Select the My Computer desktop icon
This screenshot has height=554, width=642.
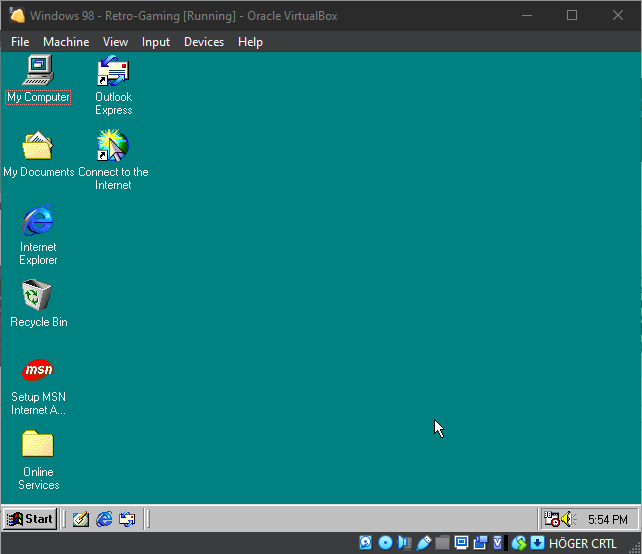[x=38, y=70]
